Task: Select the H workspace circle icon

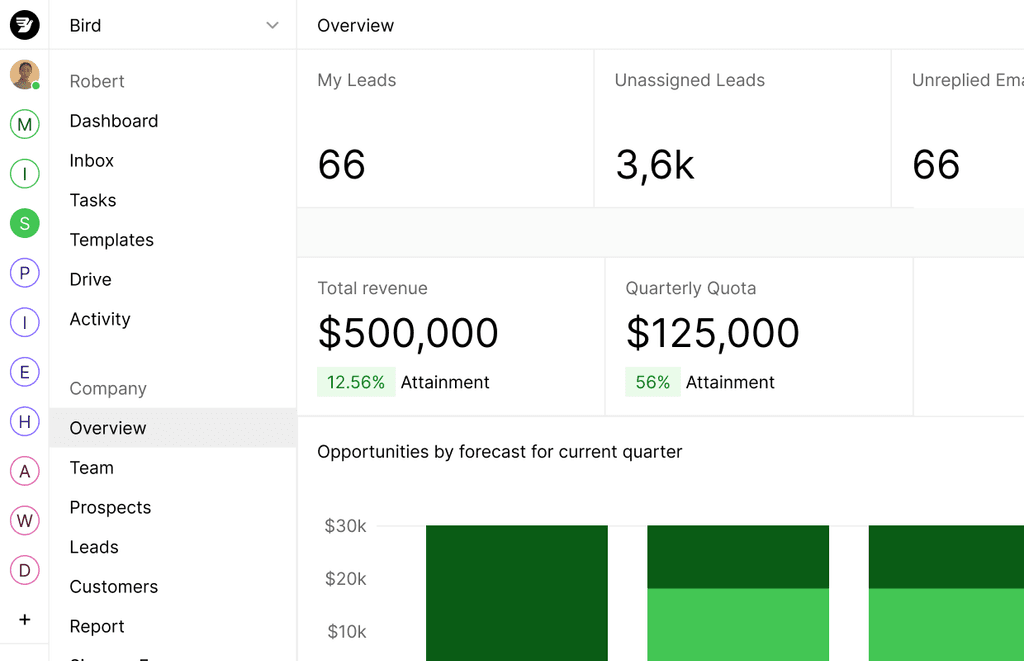Action: [24, 421]
